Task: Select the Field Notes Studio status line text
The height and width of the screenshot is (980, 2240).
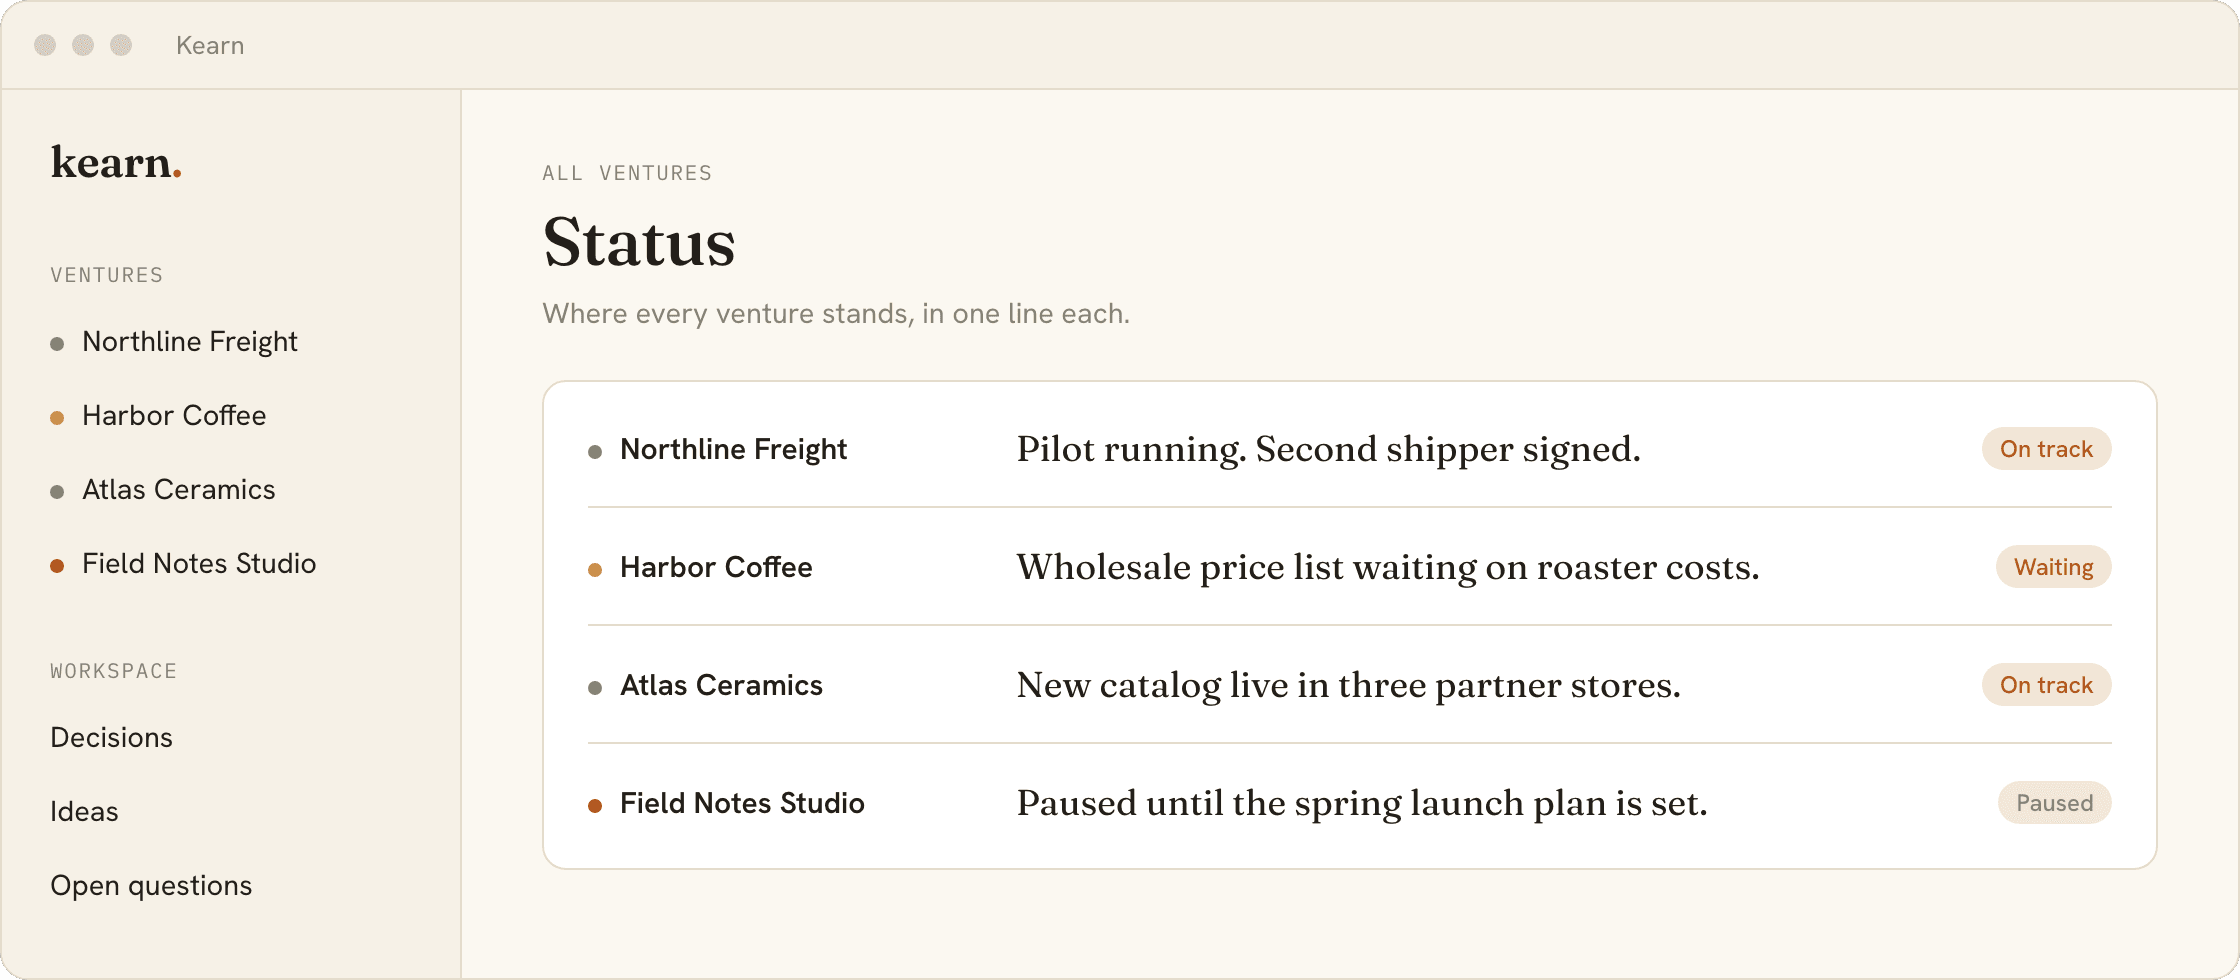Action: (1362, 803)
